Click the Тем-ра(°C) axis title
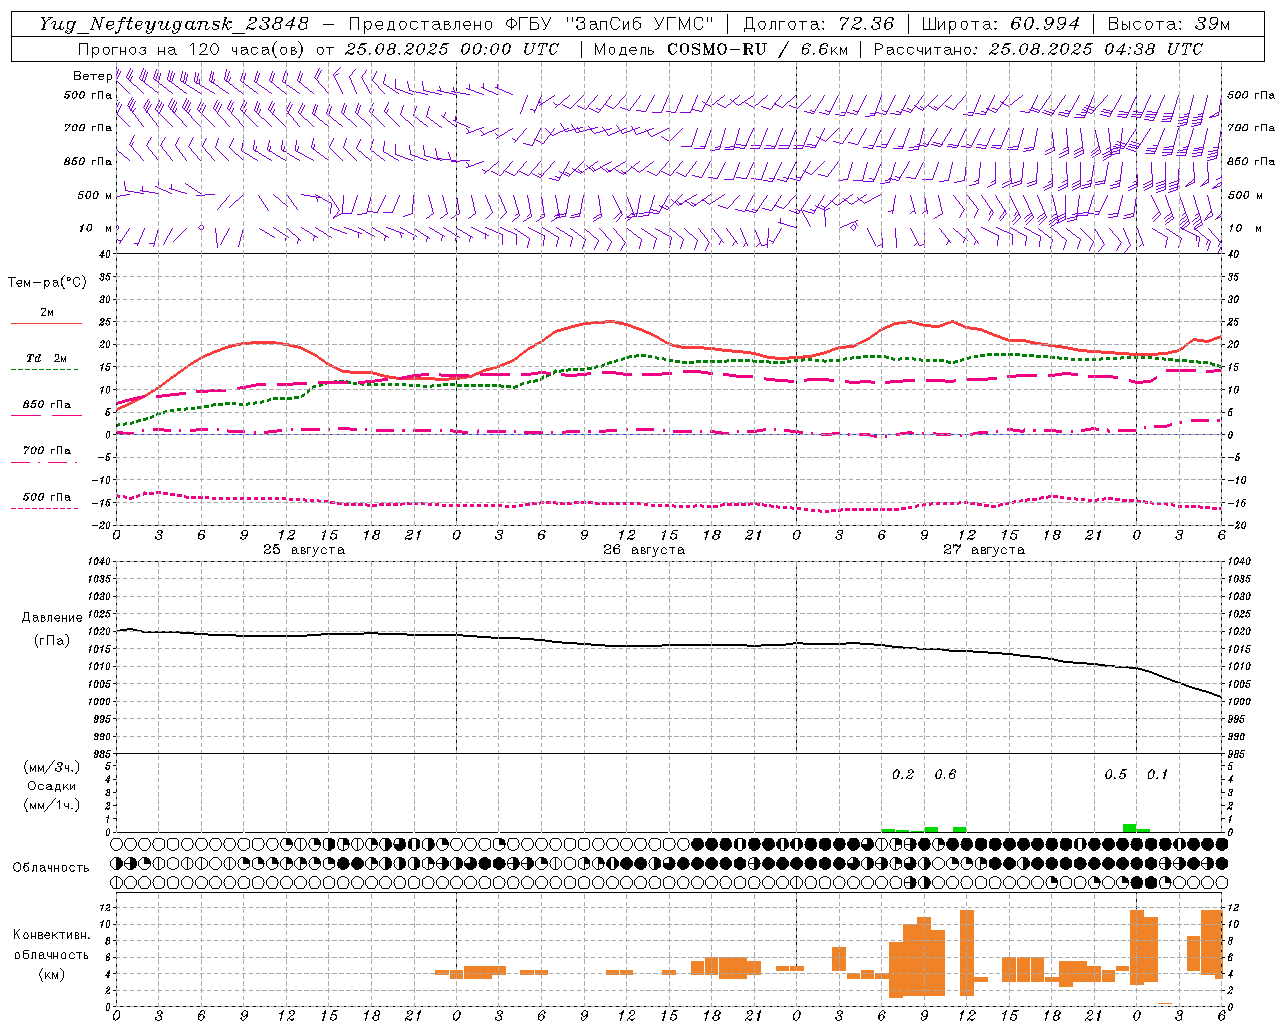This screenshot has height=1024, width=1280. click(47, 283)
